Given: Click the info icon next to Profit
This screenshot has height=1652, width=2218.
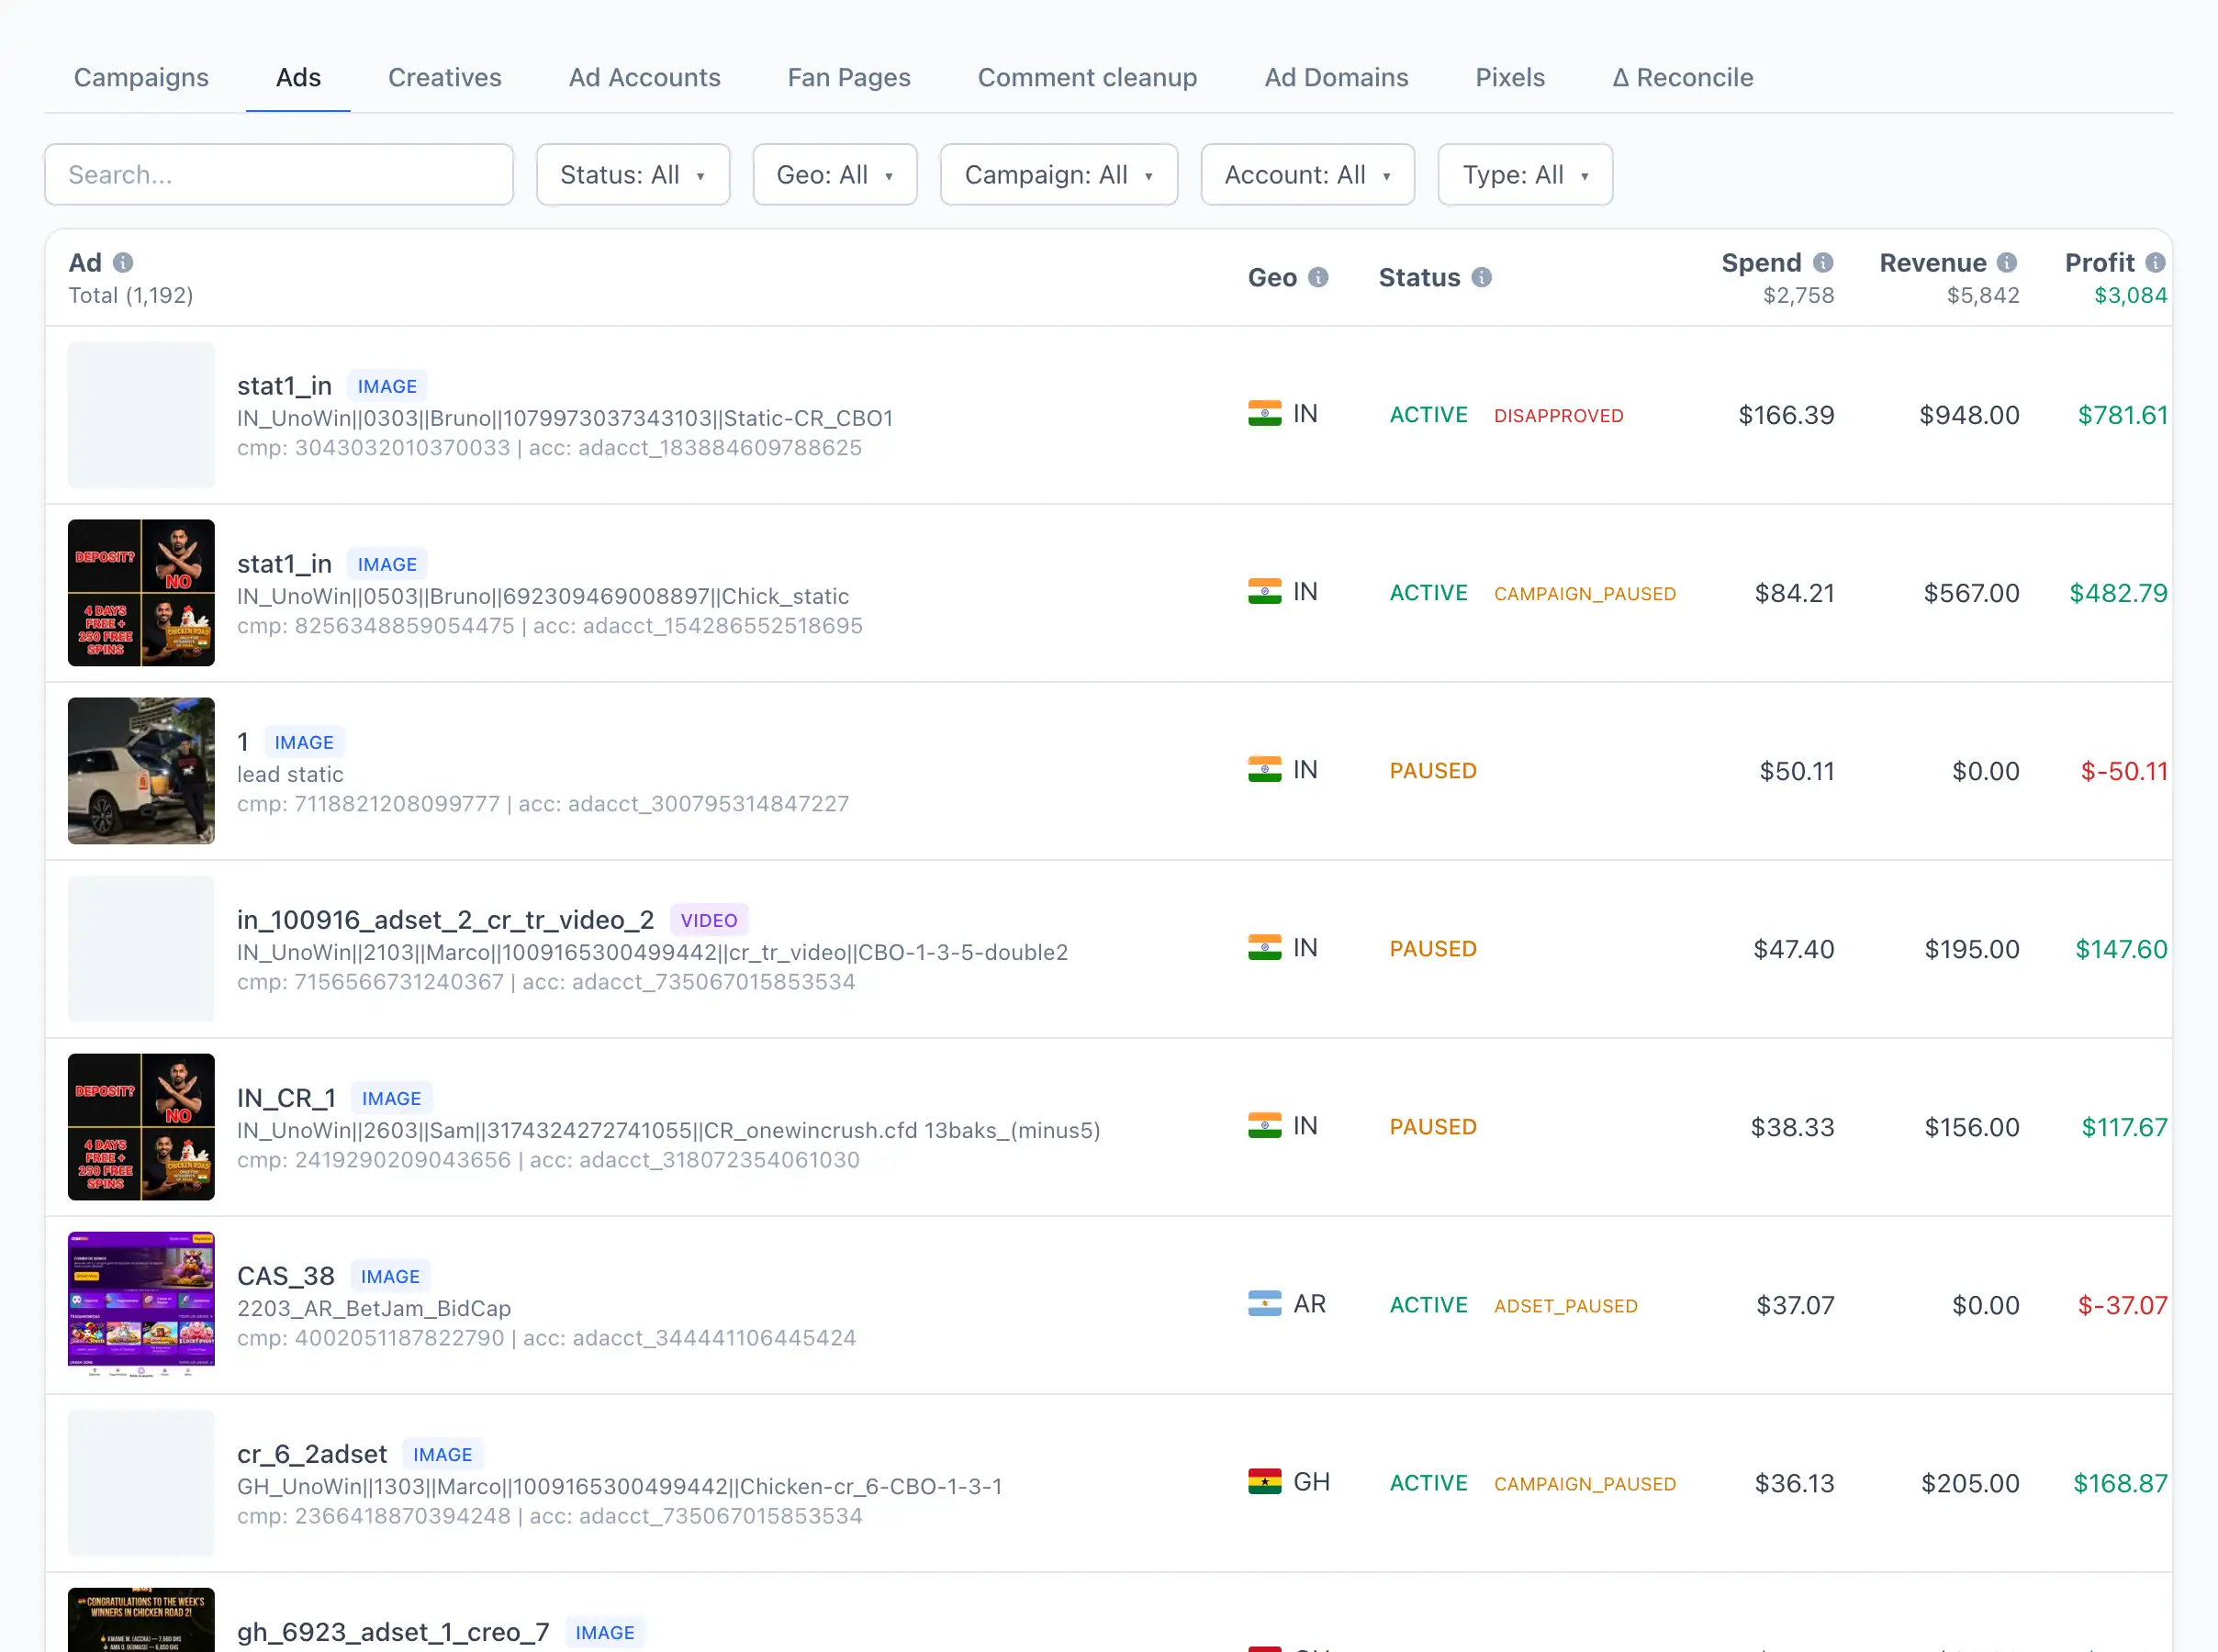Looking at the screenshot, I should [2155, 263].
